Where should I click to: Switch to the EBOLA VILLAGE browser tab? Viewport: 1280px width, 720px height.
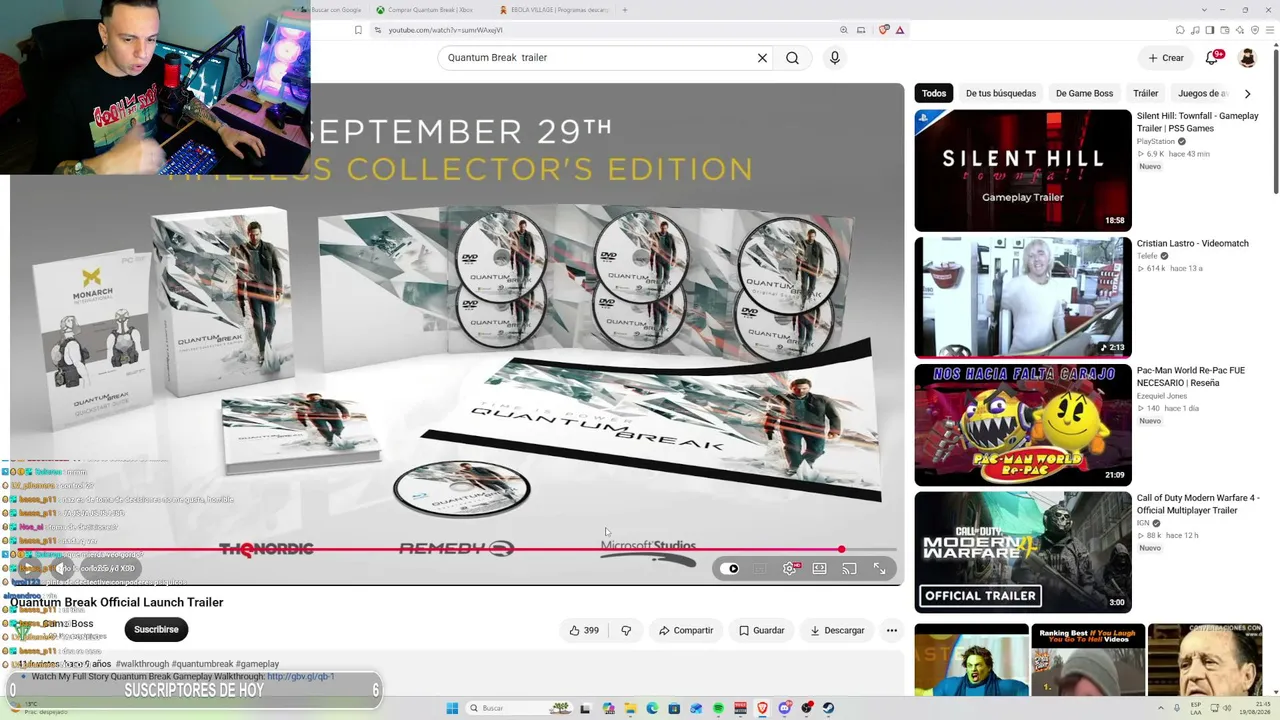[x=553, y=10]
